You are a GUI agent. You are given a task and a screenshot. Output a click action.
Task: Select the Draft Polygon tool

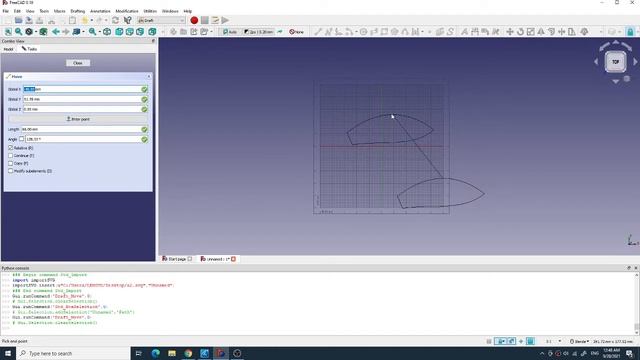point(395,32)
